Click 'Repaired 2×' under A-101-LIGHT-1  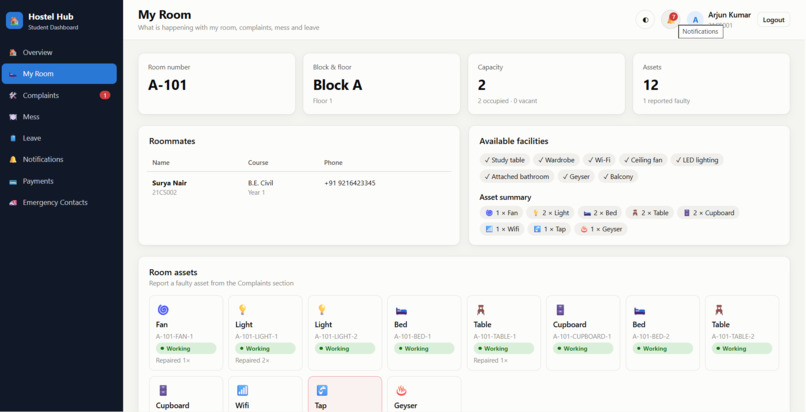point(252,361)
